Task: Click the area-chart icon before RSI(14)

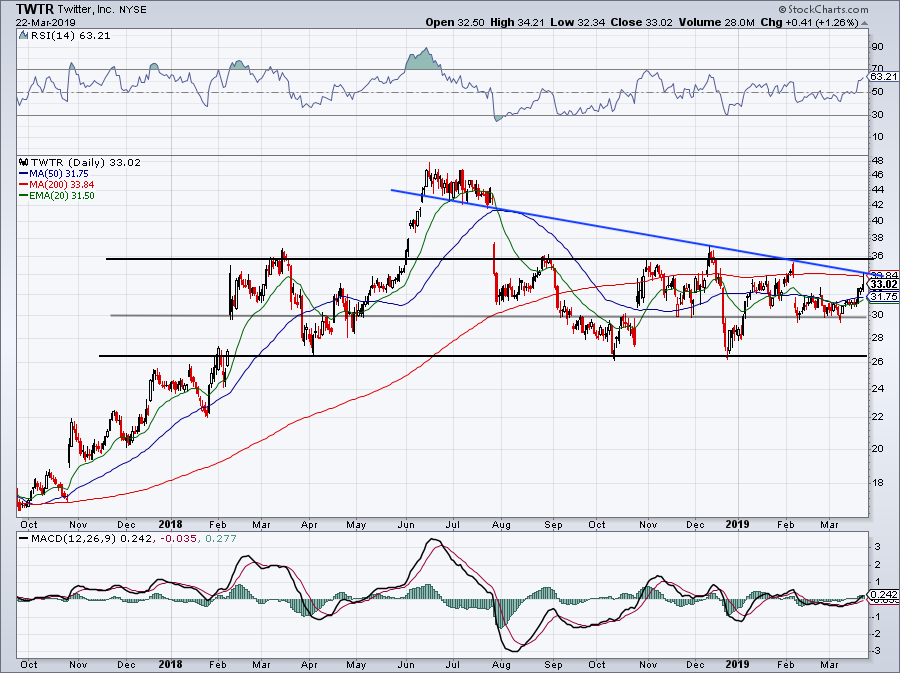Action: point(23,35)
